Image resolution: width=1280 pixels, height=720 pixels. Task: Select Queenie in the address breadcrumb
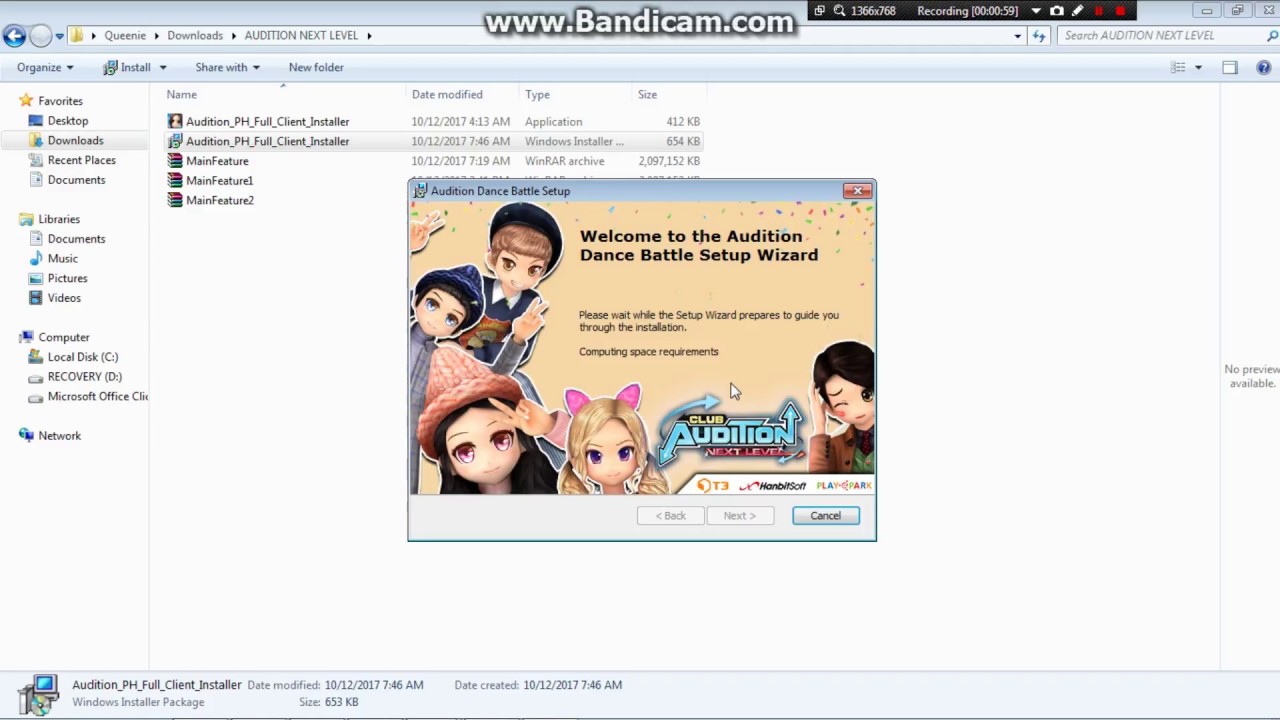pyautogui.click(x=125, y=35)
